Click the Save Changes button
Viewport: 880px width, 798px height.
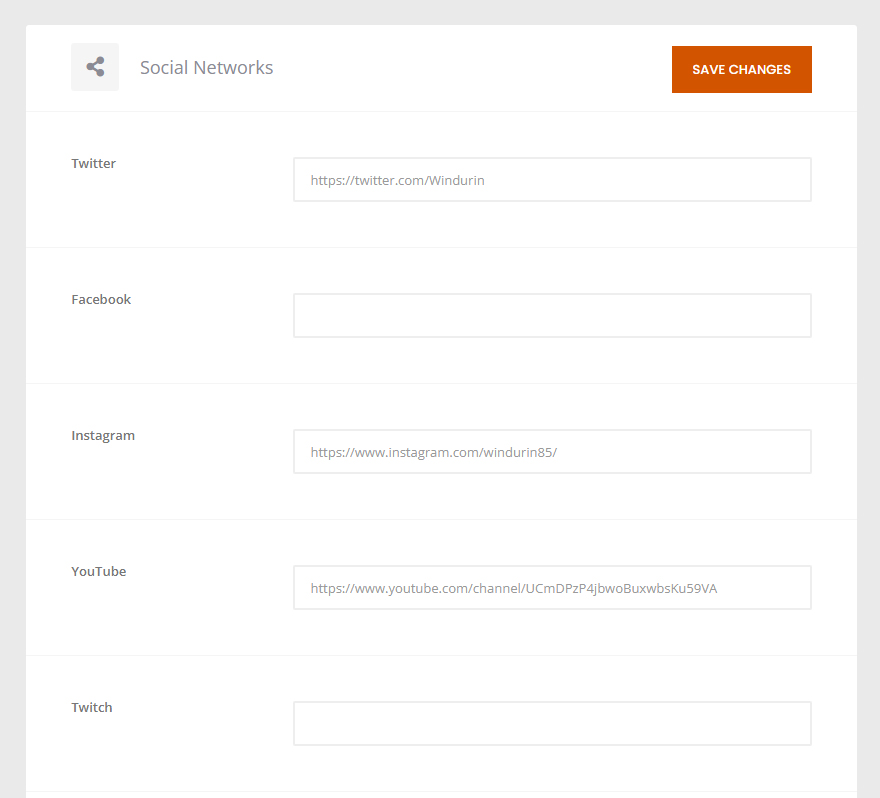741,70
